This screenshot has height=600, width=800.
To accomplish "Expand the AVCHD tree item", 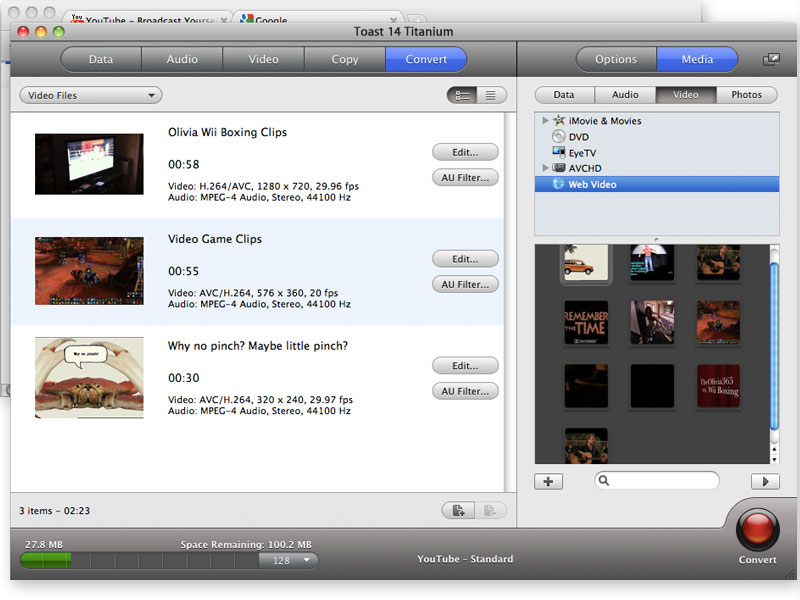I will click(546, 168).
